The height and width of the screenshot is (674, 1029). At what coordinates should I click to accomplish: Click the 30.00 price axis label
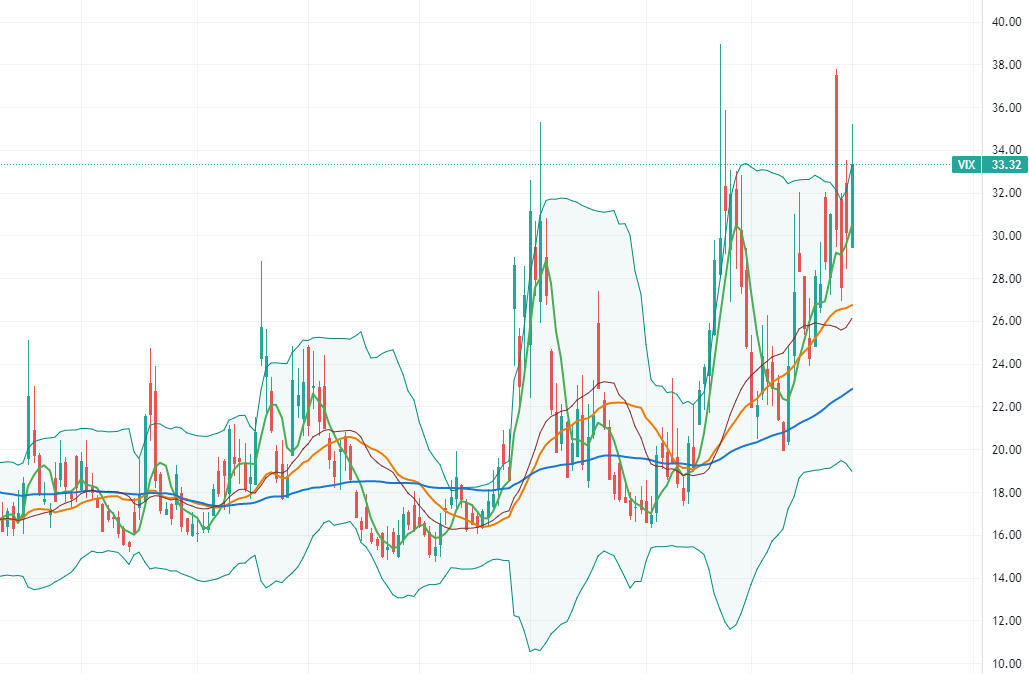point(1005,236)
